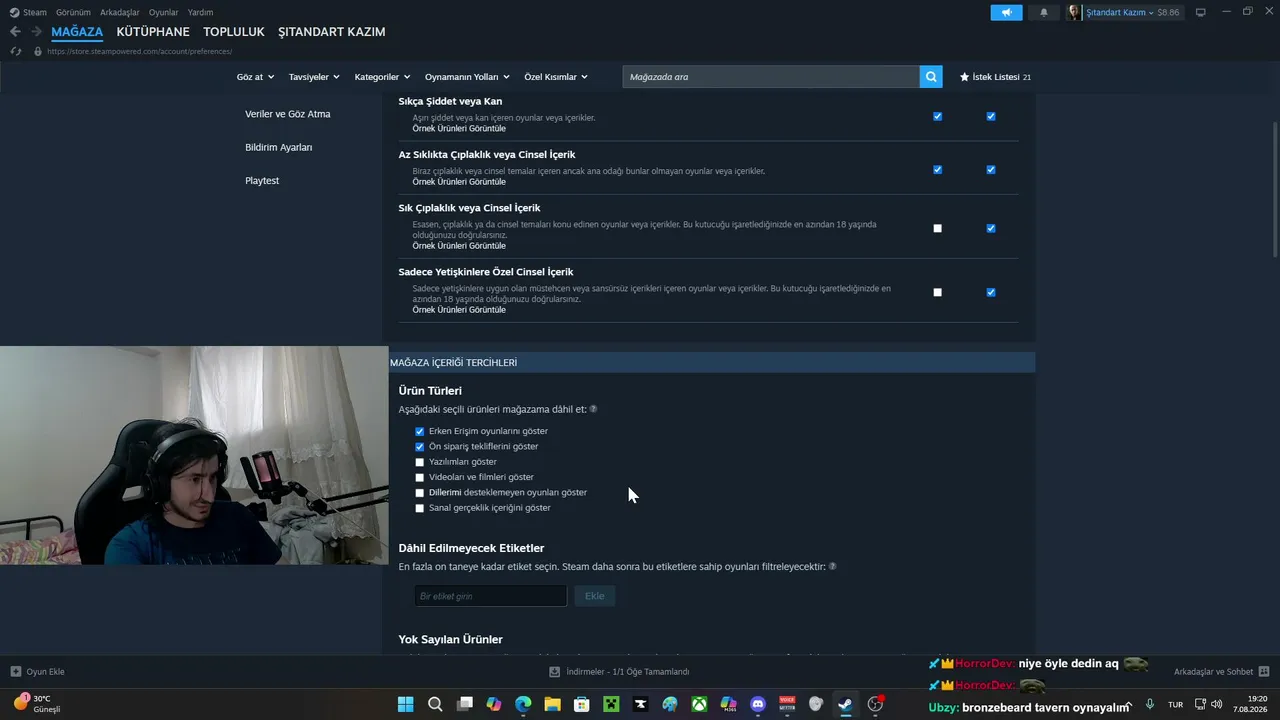This screenshot has width=1280, height=720.
Task: Go forward with the forward arrow
Action: (x=37, y=32)
